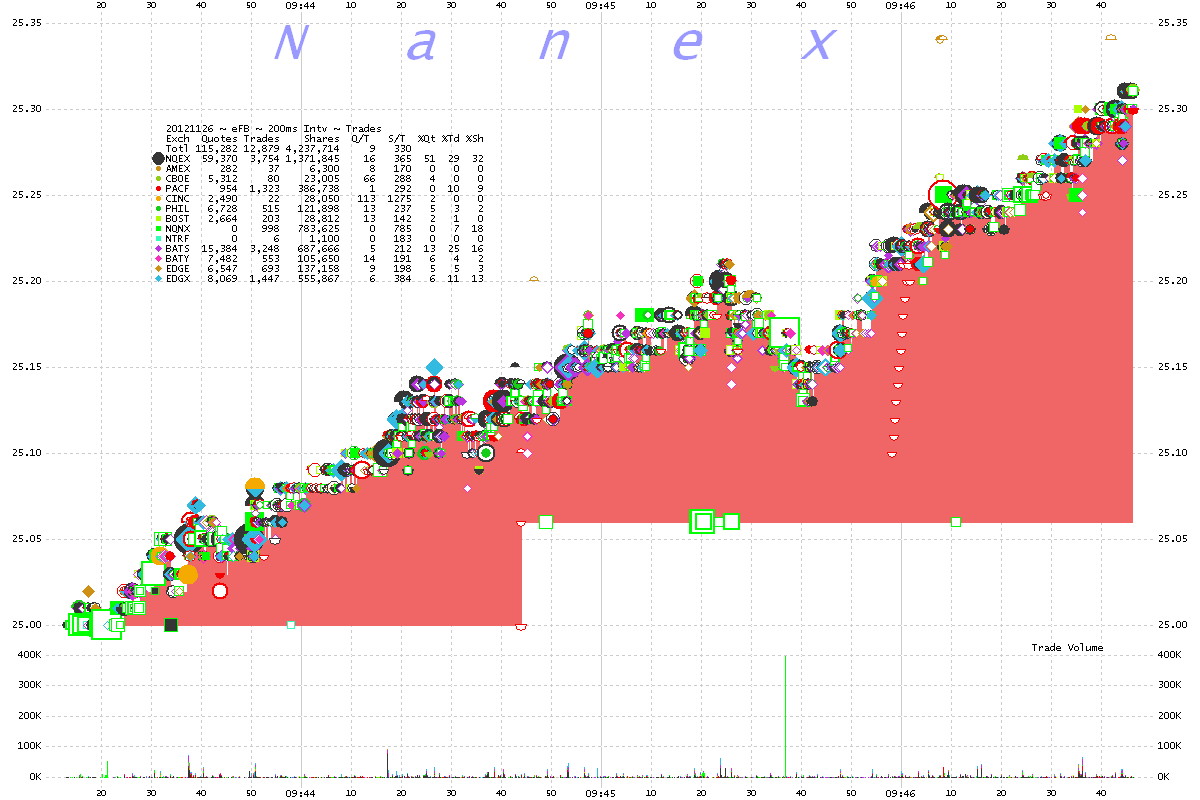Click NQNX shares value '783,625'
1200x800 pixels.
pyautogui.click(x=319, y=228)
